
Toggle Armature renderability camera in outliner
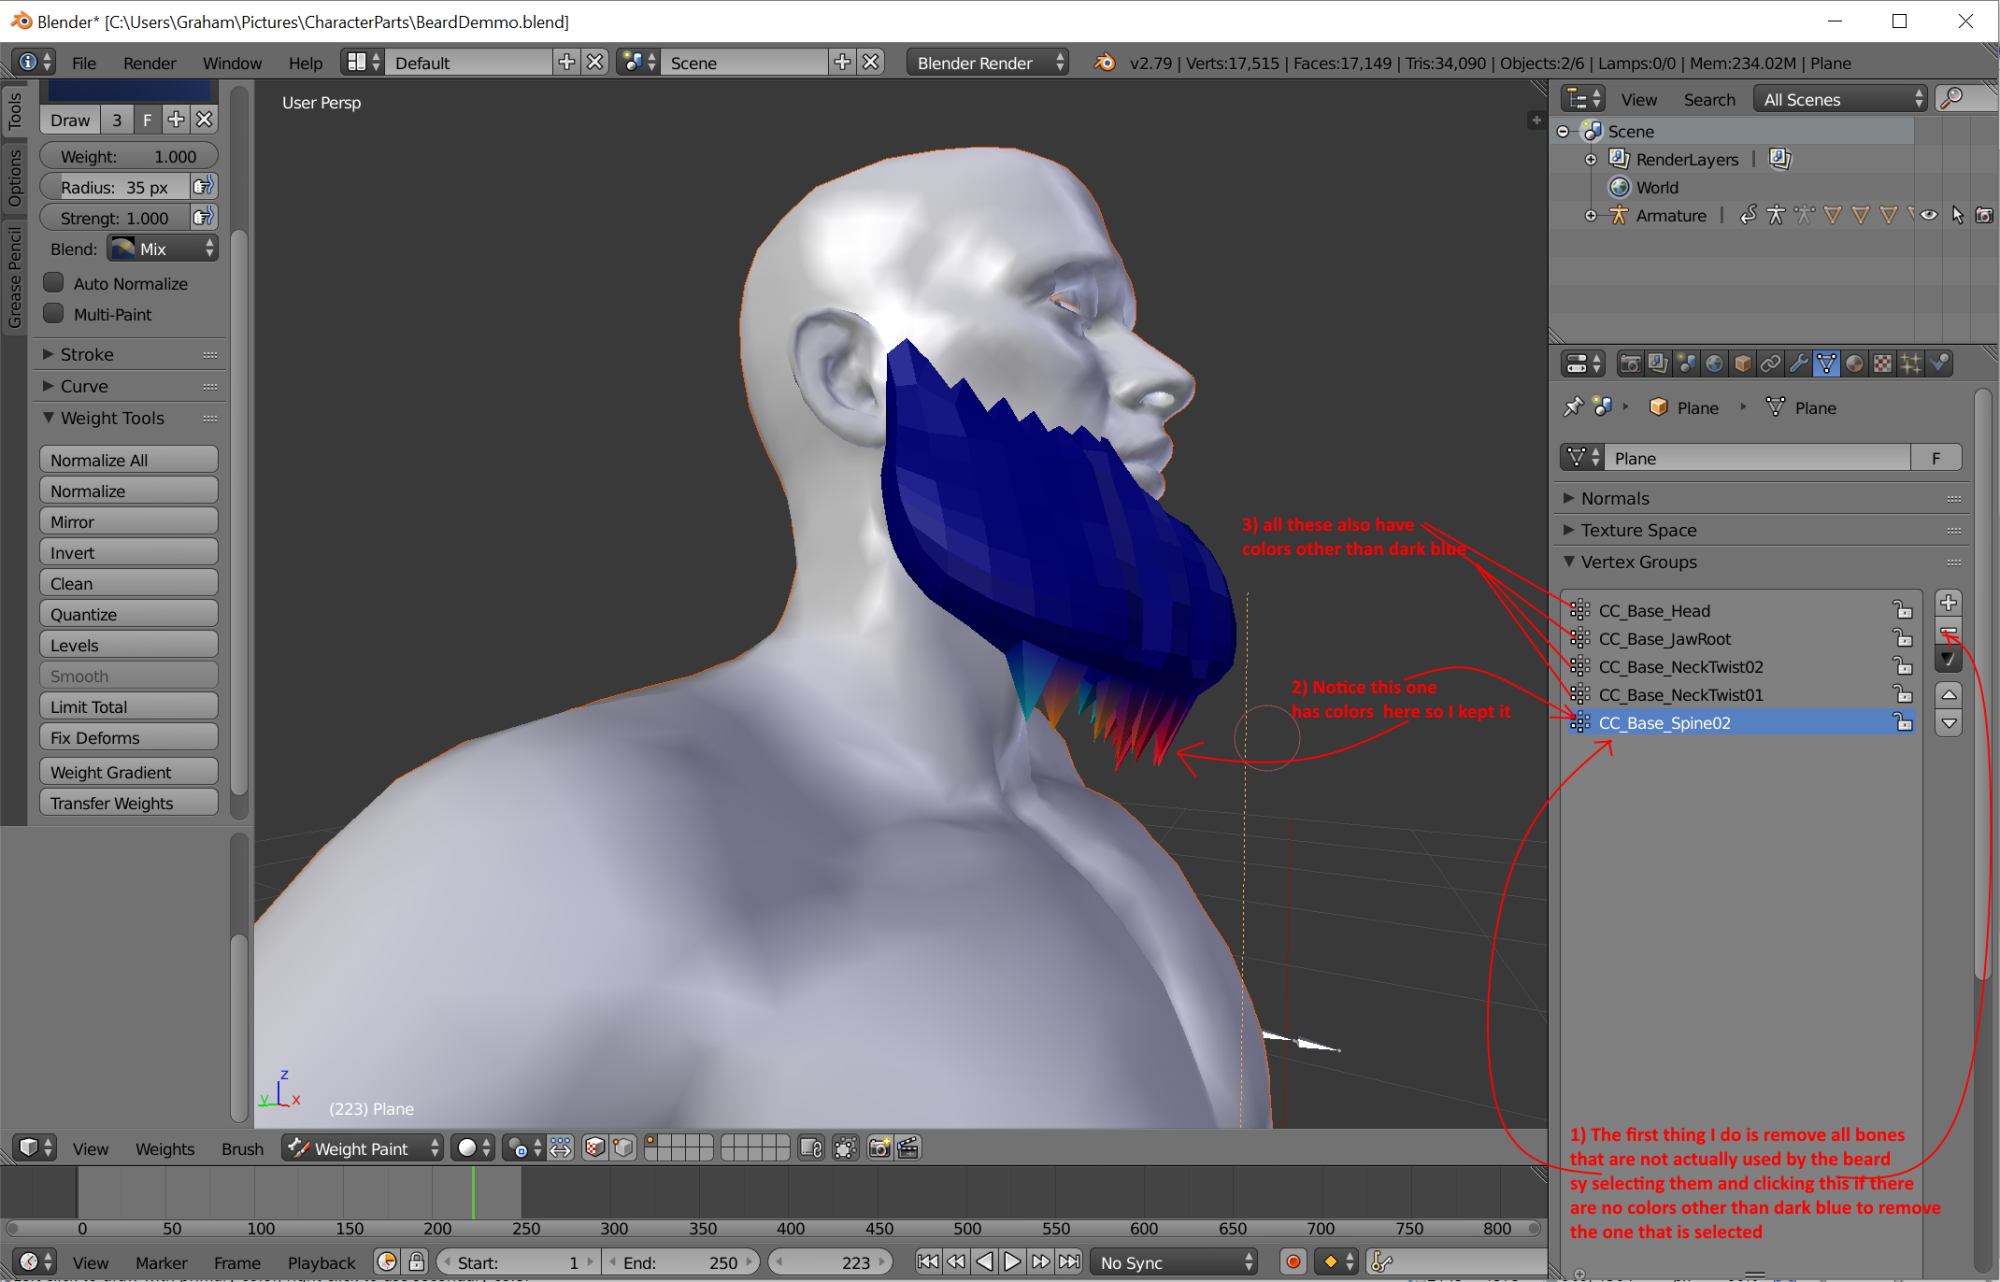click(x=1984, y=215)
